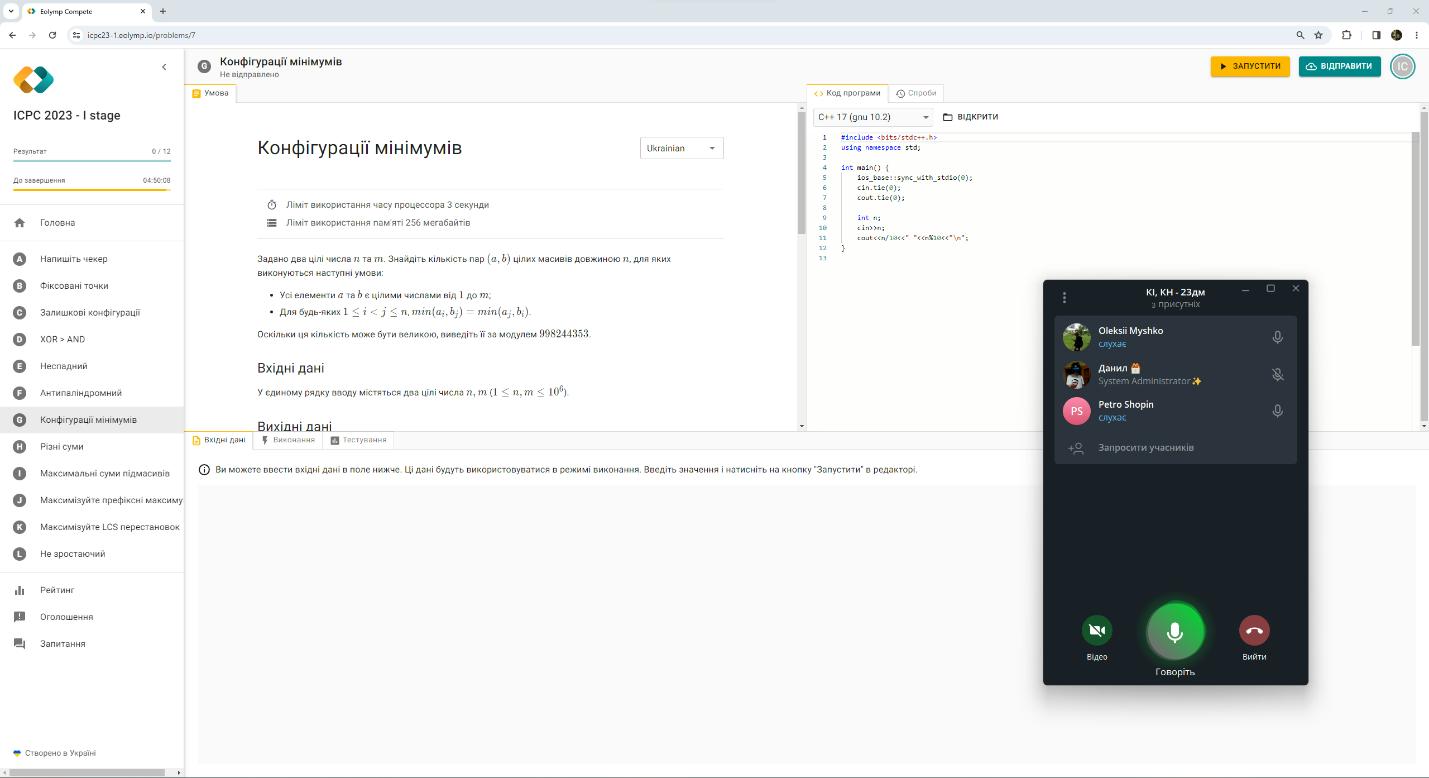Bookmark the page with the star icon
The image size is (1429, 778).
pyautogui.click(x=1319, y=35)
